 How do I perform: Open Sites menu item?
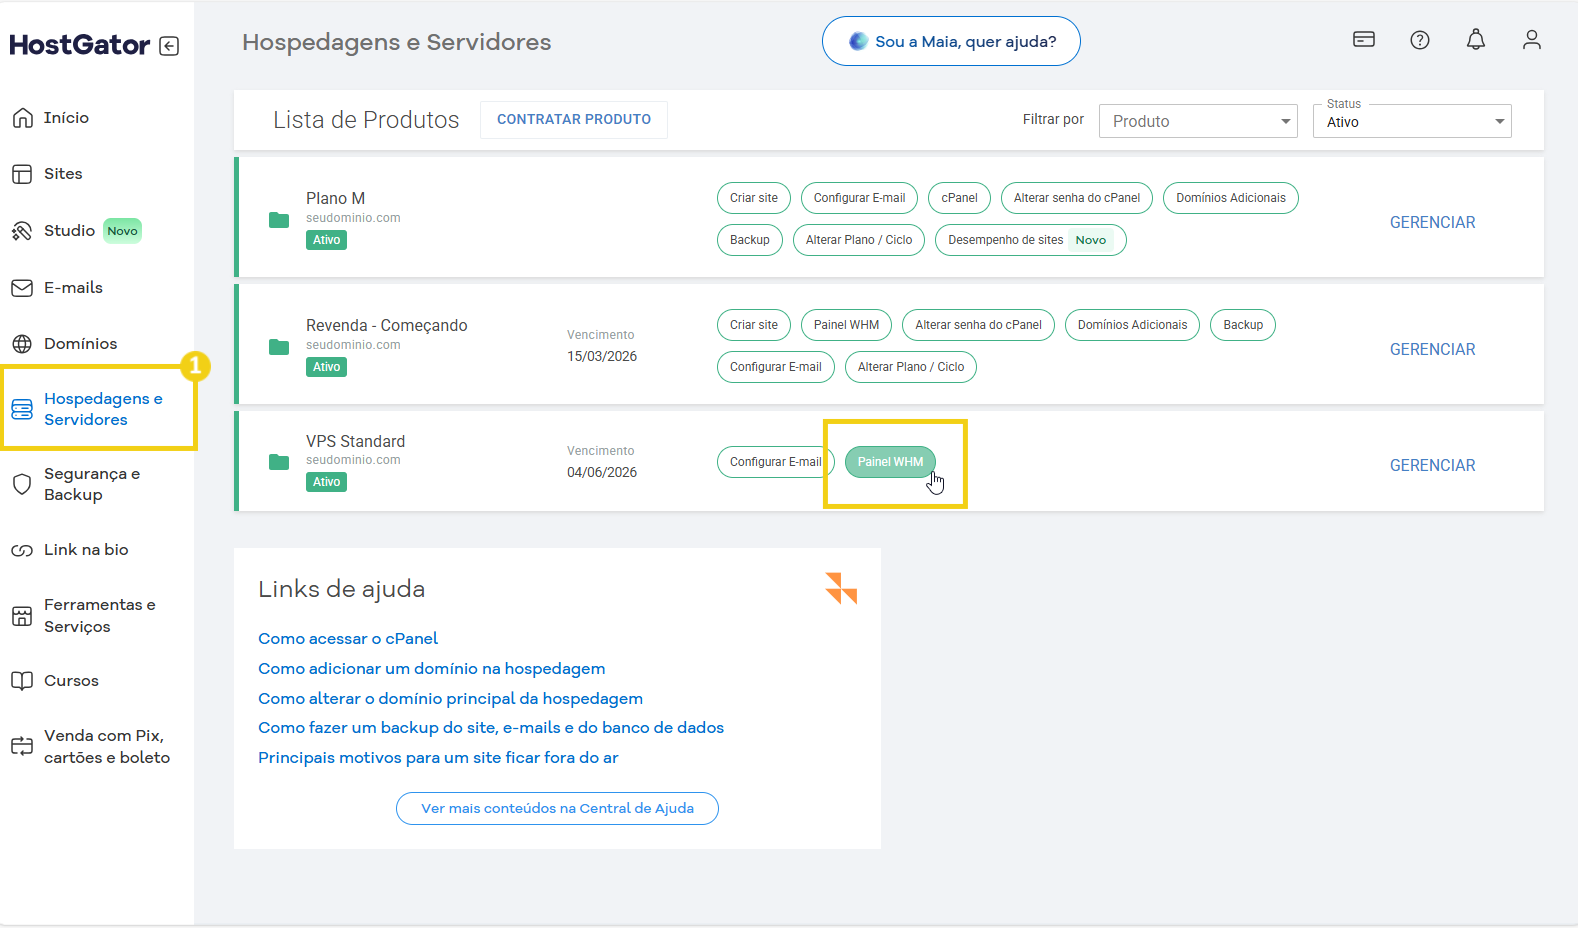click(63, 174)
